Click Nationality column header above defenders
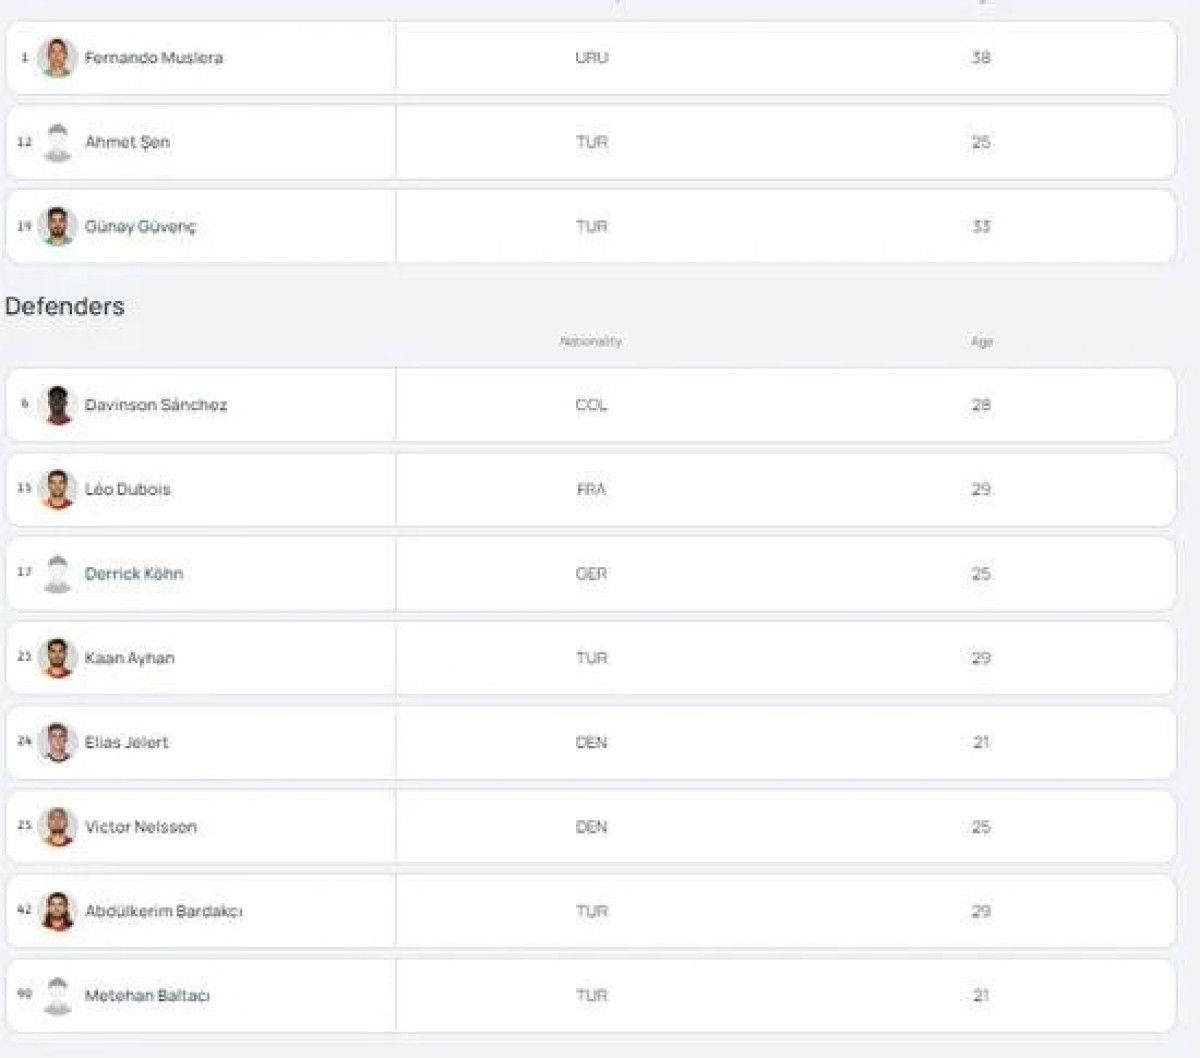Viewport: 1200px width, 1058px height. (590, 342)
